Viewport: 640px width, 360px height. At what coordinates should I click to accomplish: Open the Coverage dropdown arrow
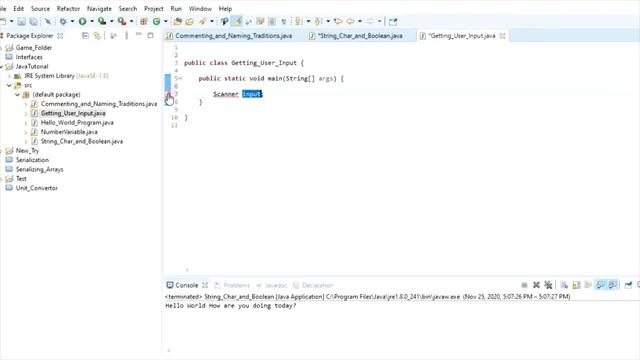tap(111, 21)
